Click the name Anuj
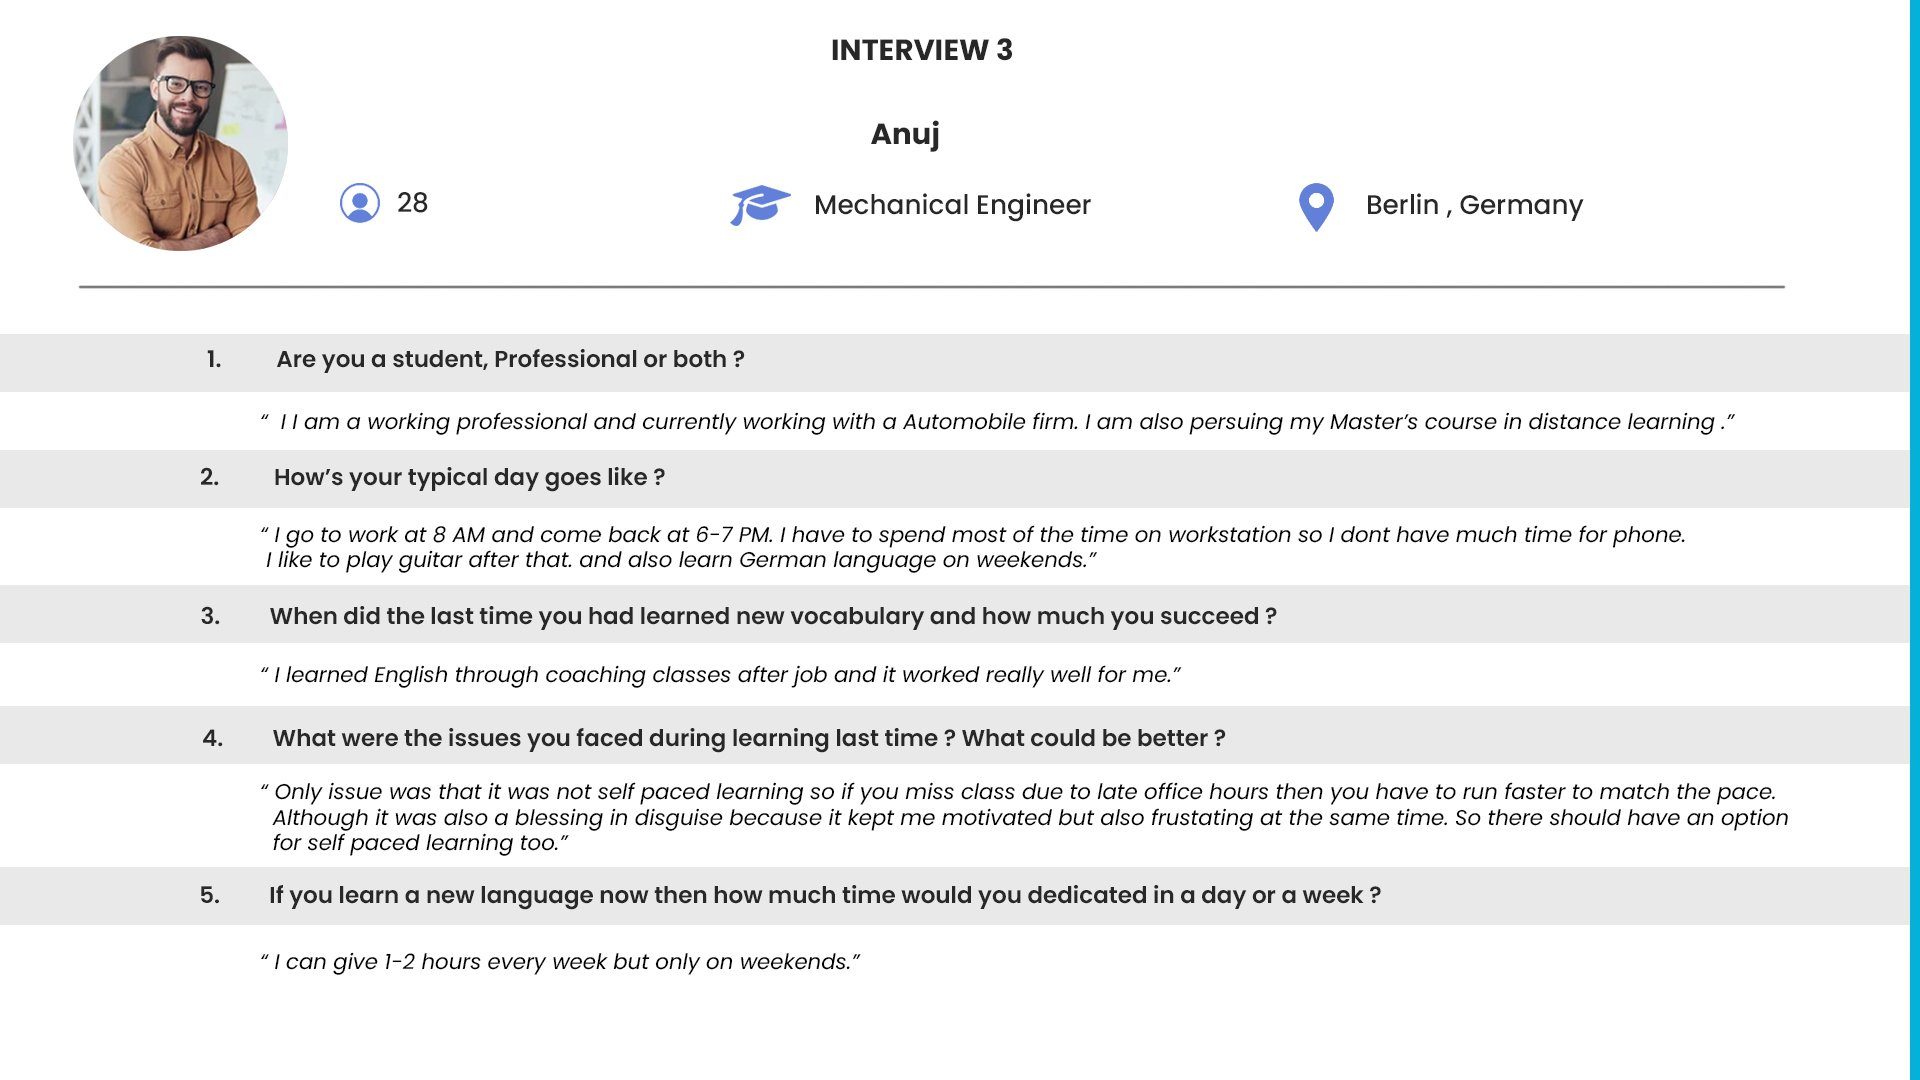This screenshot has height=1080, width=1920. click(905, 134)
